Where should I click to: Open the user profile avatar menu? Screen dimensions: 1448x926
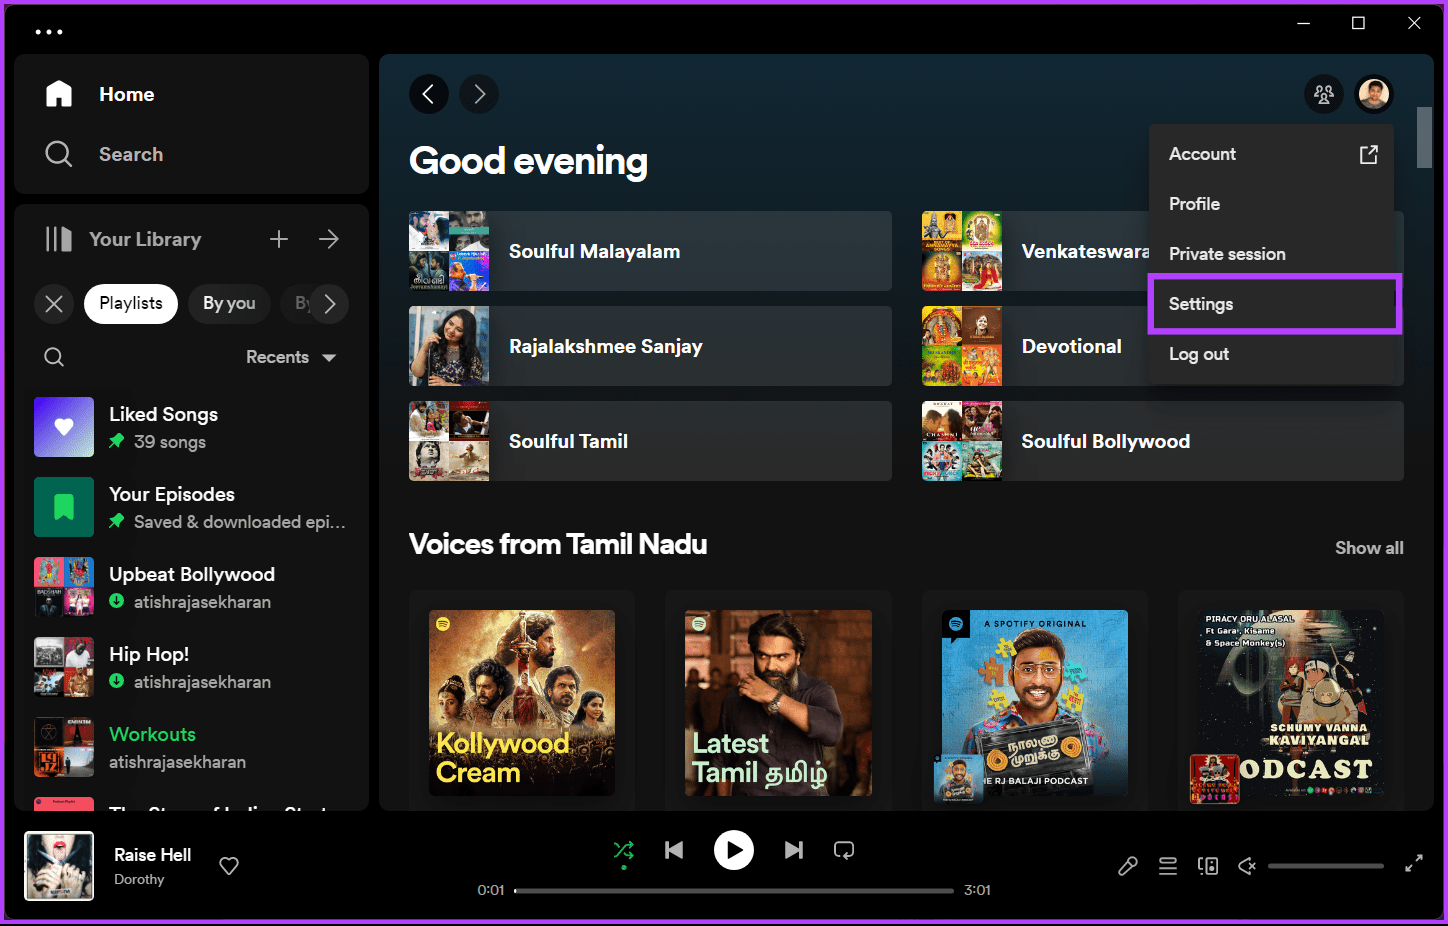[1374, 94]
